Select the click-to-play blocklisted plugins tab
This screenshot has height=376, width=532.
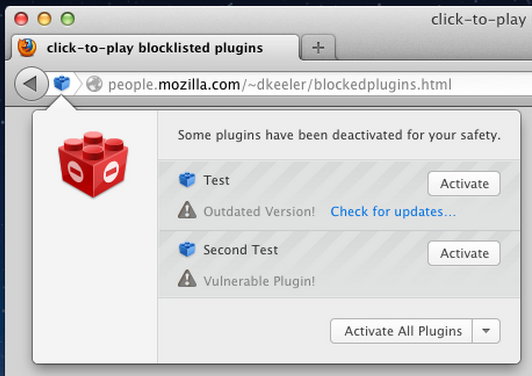[x=155, y=48]
